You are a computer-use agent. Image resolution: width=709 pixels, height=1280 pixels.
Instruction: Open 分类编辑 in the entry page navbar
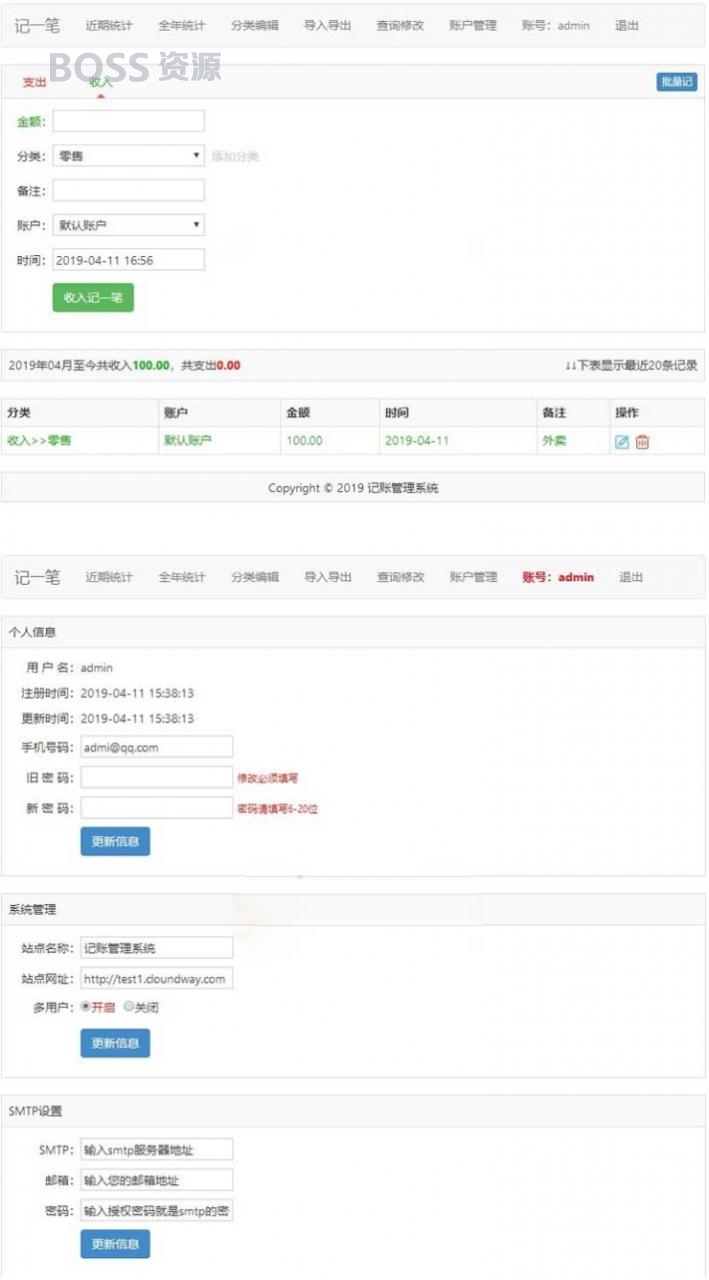click(x=255, y=25)
